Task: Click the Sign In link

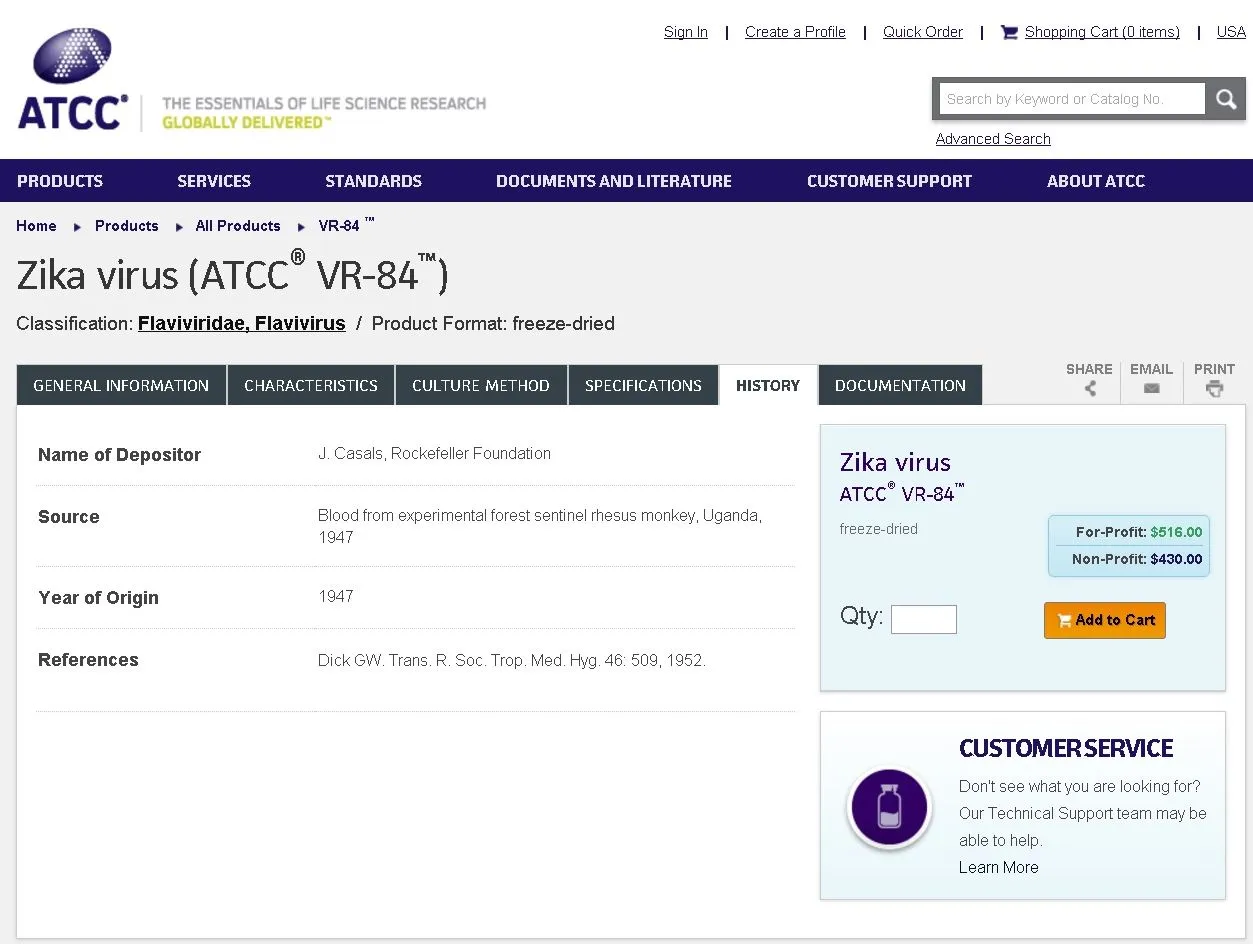Action: tap(685, 32)
